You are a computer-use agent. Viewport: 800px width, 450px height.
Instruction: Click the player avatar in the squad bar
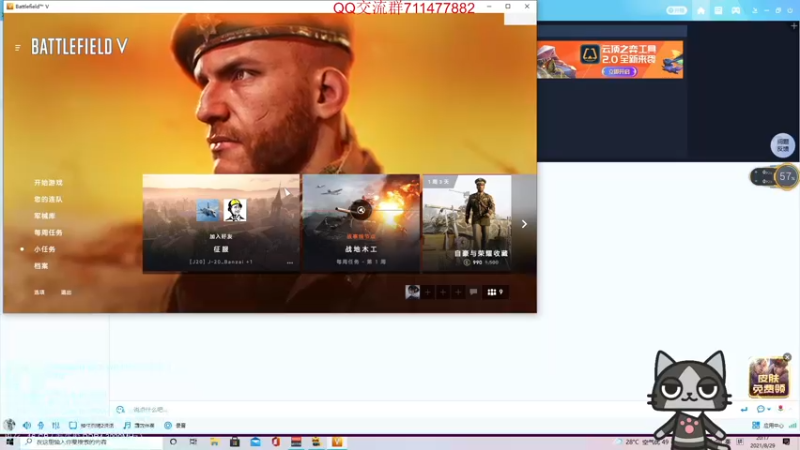pos(412,292)
